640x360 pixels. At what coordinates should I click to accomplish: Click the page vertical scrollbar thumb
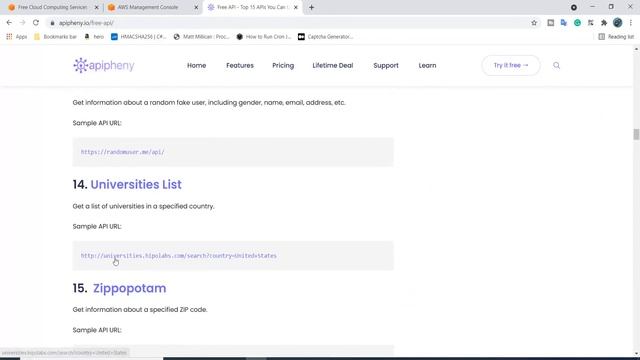pos(636,134)
